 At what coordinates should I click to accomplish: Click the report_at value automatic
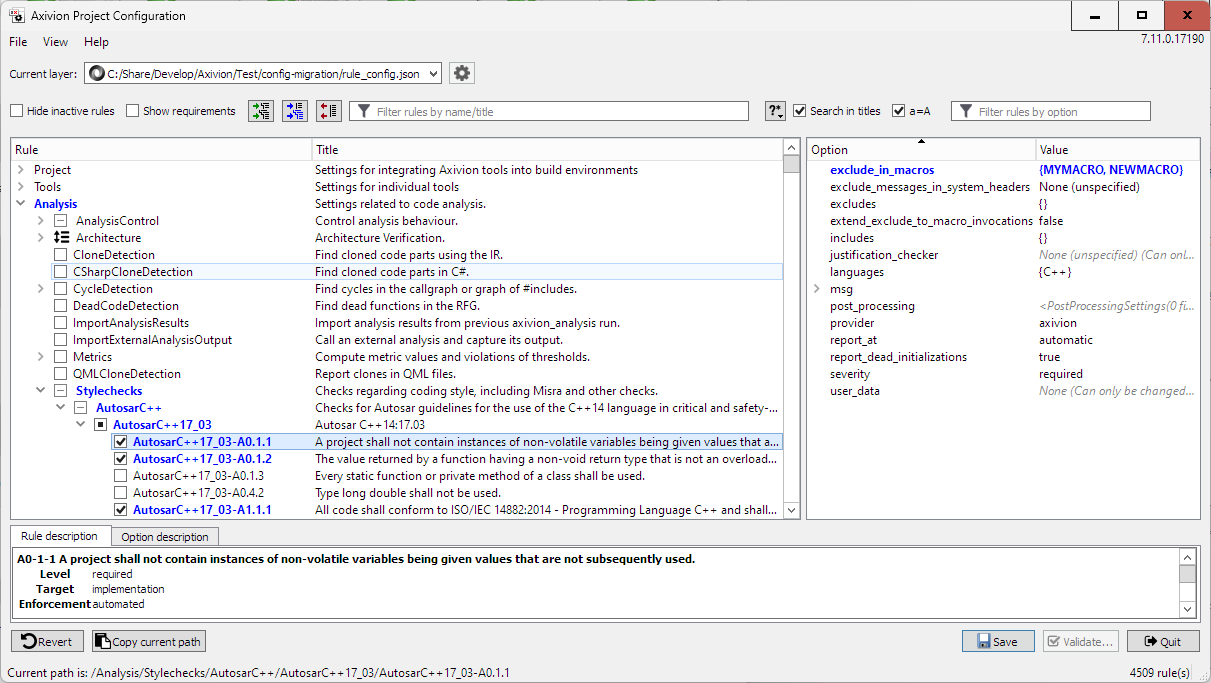[x=1065, y=340]
